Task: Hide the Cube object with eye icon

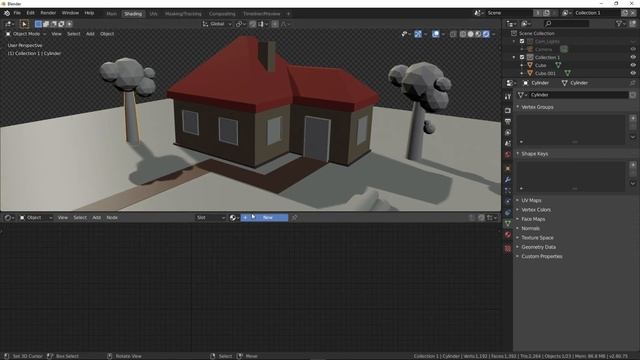Action: pyautogui.click(x=633, y=65)
